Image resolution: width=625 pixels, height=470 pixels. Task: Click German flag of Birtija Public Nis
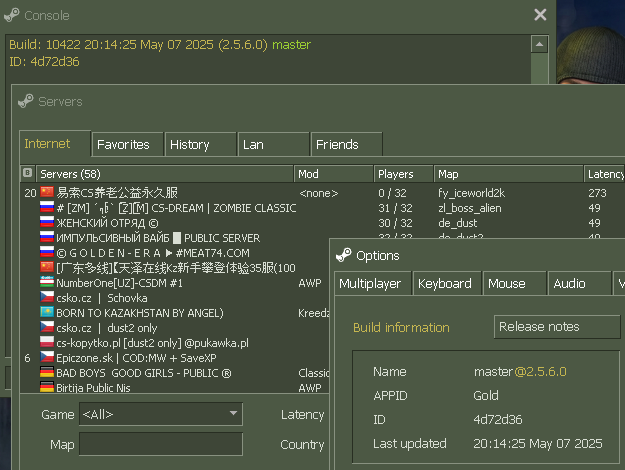[47, 387]
